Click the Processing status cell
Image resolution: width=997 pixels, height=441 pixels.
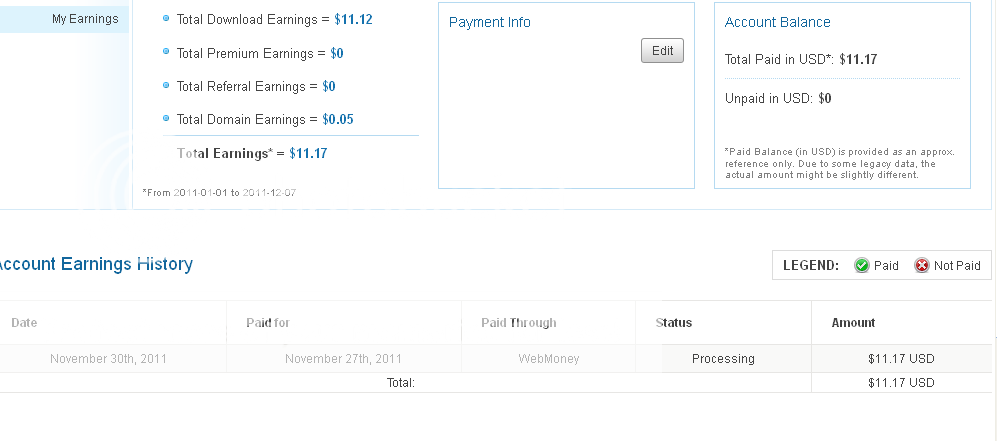(x=723, y=359)
